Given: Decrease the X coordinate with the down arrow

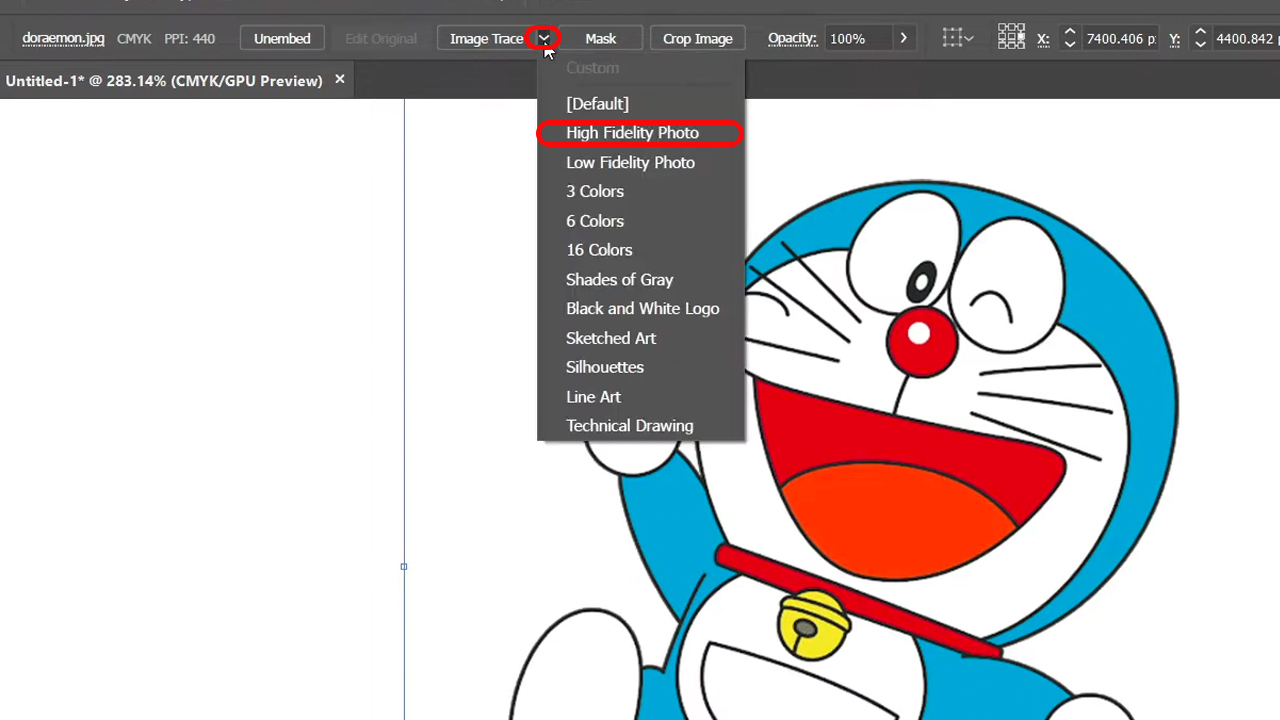Looking at the screenshot, I should [1070, 45].
